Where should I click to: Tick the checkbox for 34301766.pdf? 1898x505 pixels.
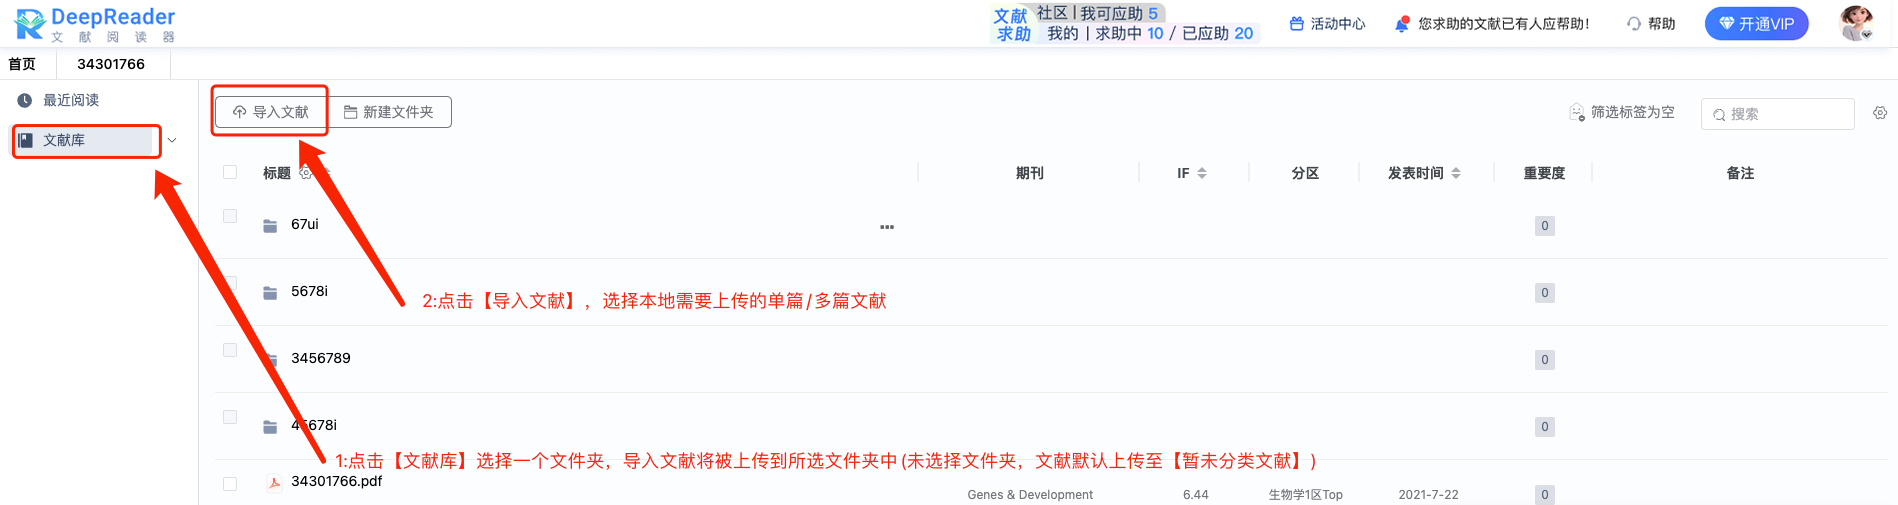click(x=230, y=484)
